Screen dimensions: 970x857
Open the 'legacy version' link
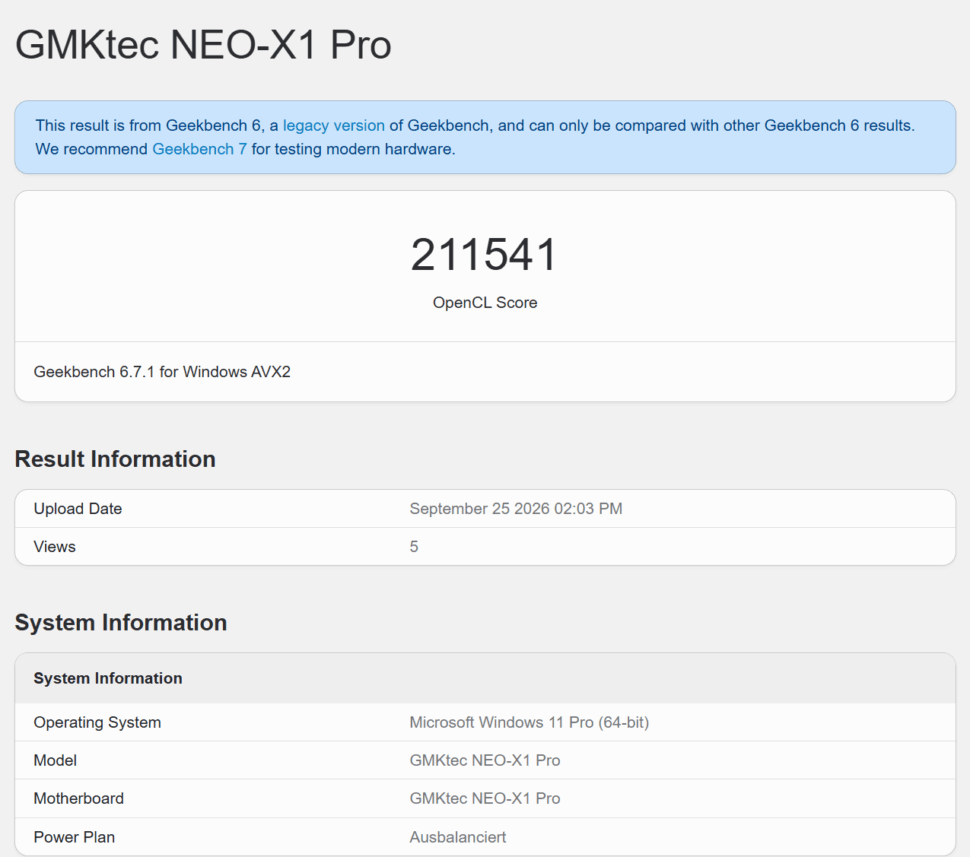point(333,126)
